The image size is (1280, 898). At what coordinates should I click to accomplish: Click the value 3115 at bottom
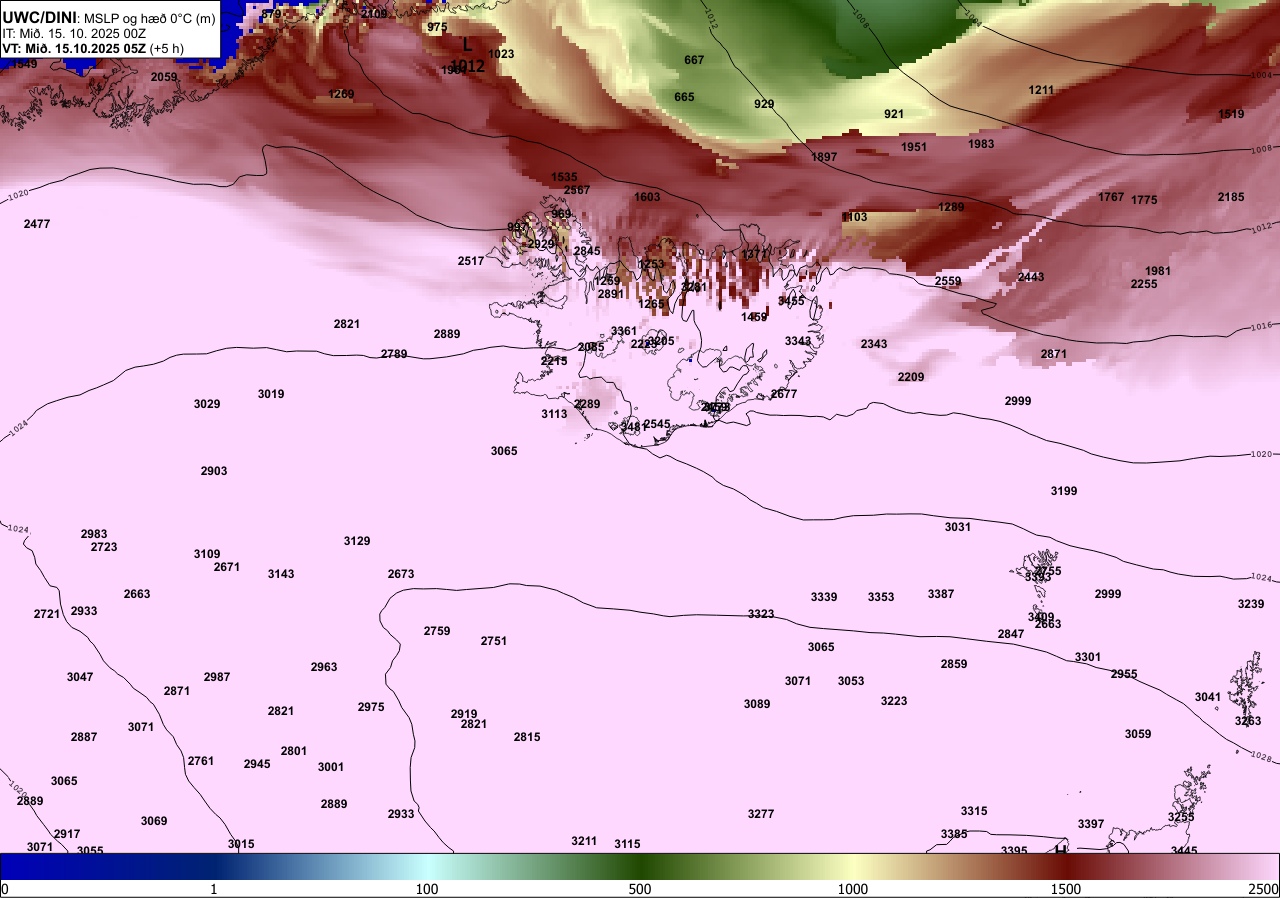click(627, 844)
